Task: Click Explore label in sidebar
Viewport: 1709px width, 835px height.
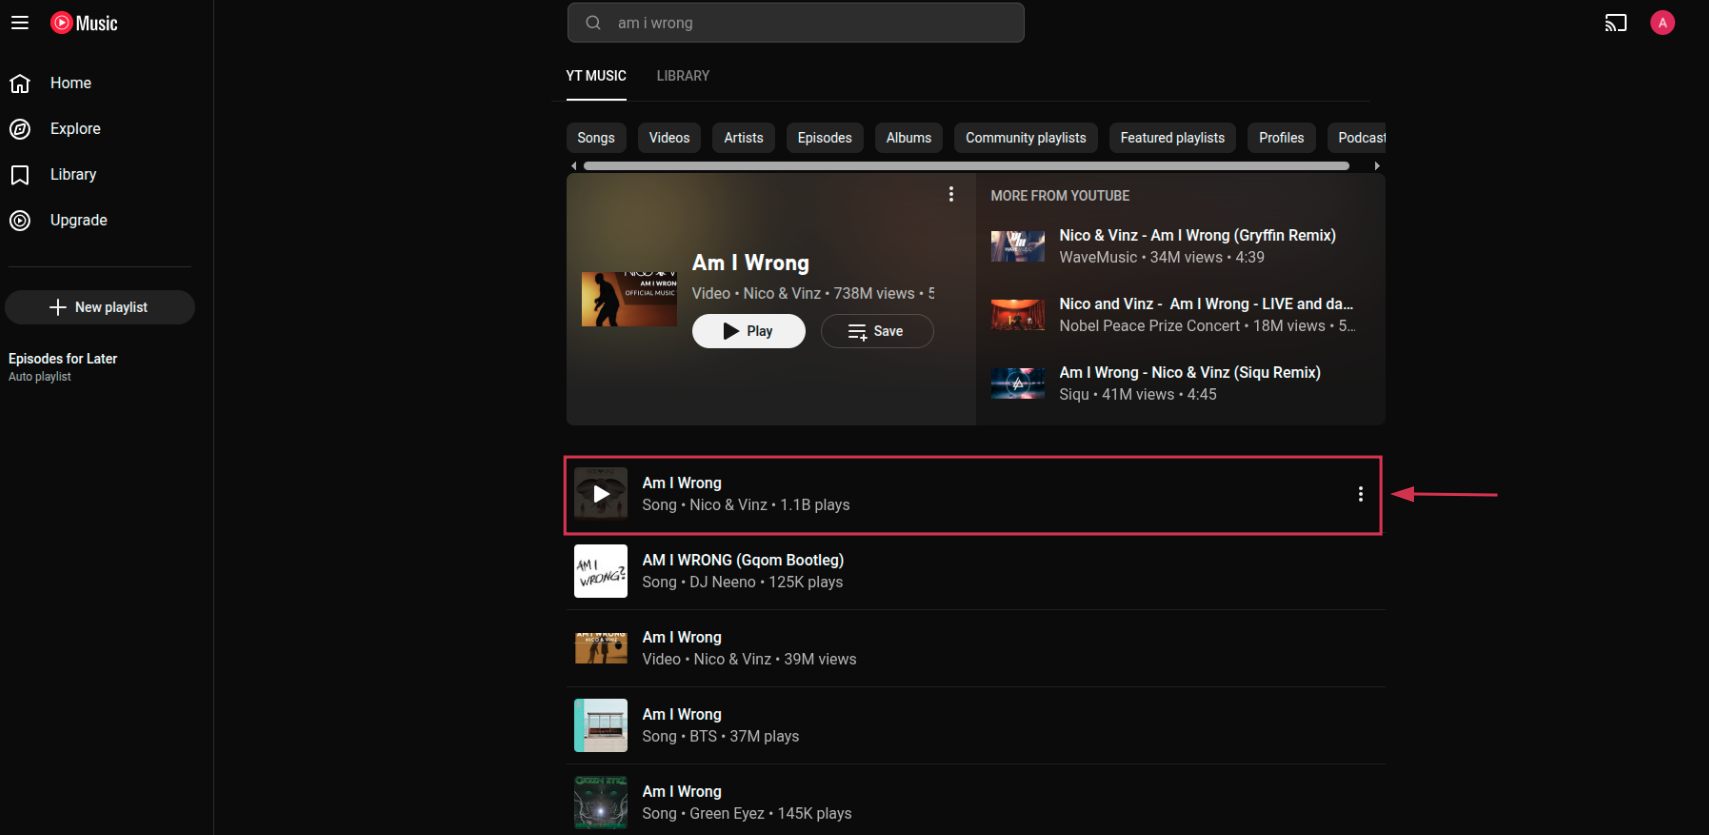Action: (75, 129)
